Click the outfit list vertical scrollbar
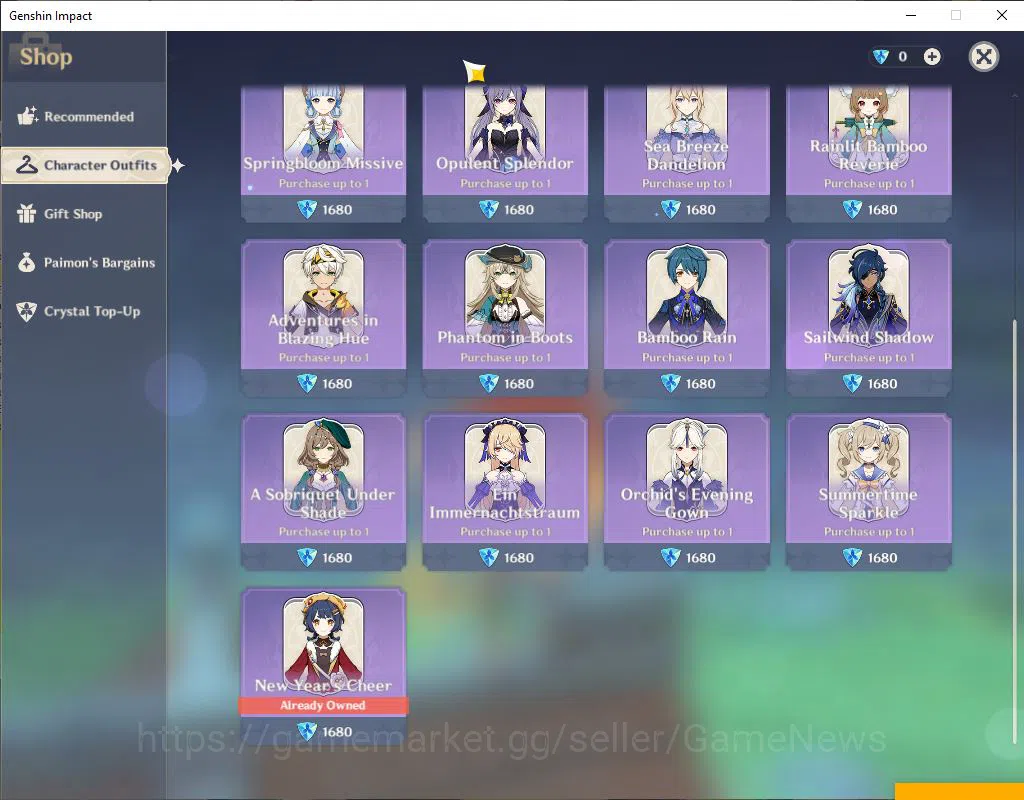Screen dimensions: 1024x800 click(x=1014, y=530)
